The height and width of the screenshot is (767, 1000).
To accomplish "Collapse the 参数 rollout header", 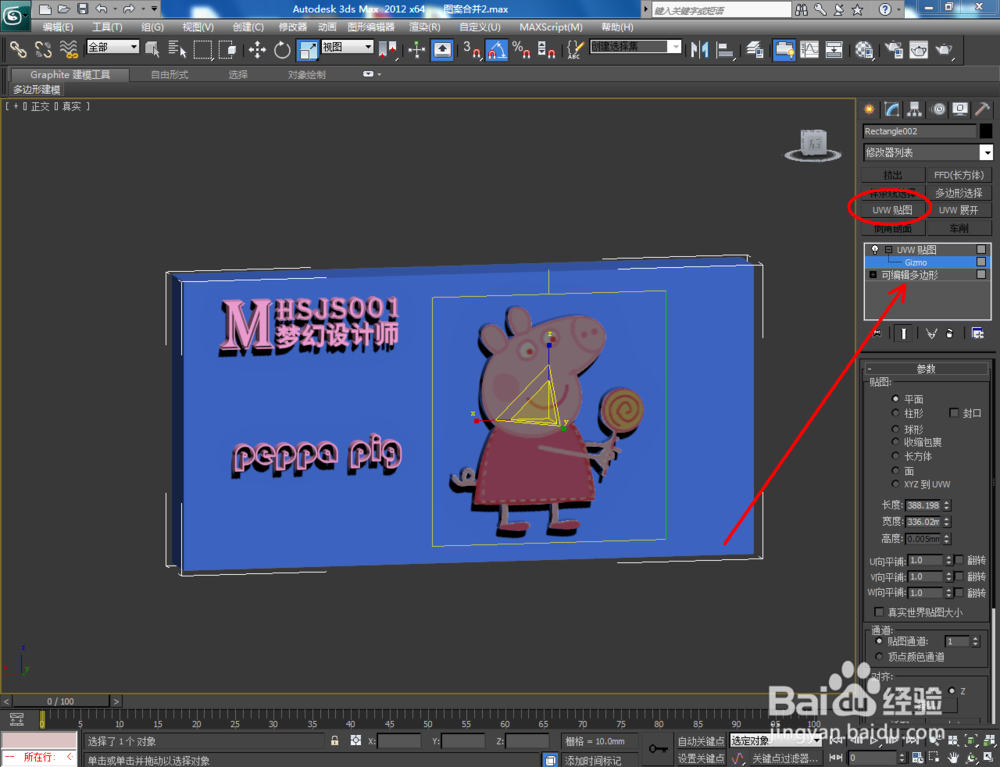I will (x=926, y=369).
